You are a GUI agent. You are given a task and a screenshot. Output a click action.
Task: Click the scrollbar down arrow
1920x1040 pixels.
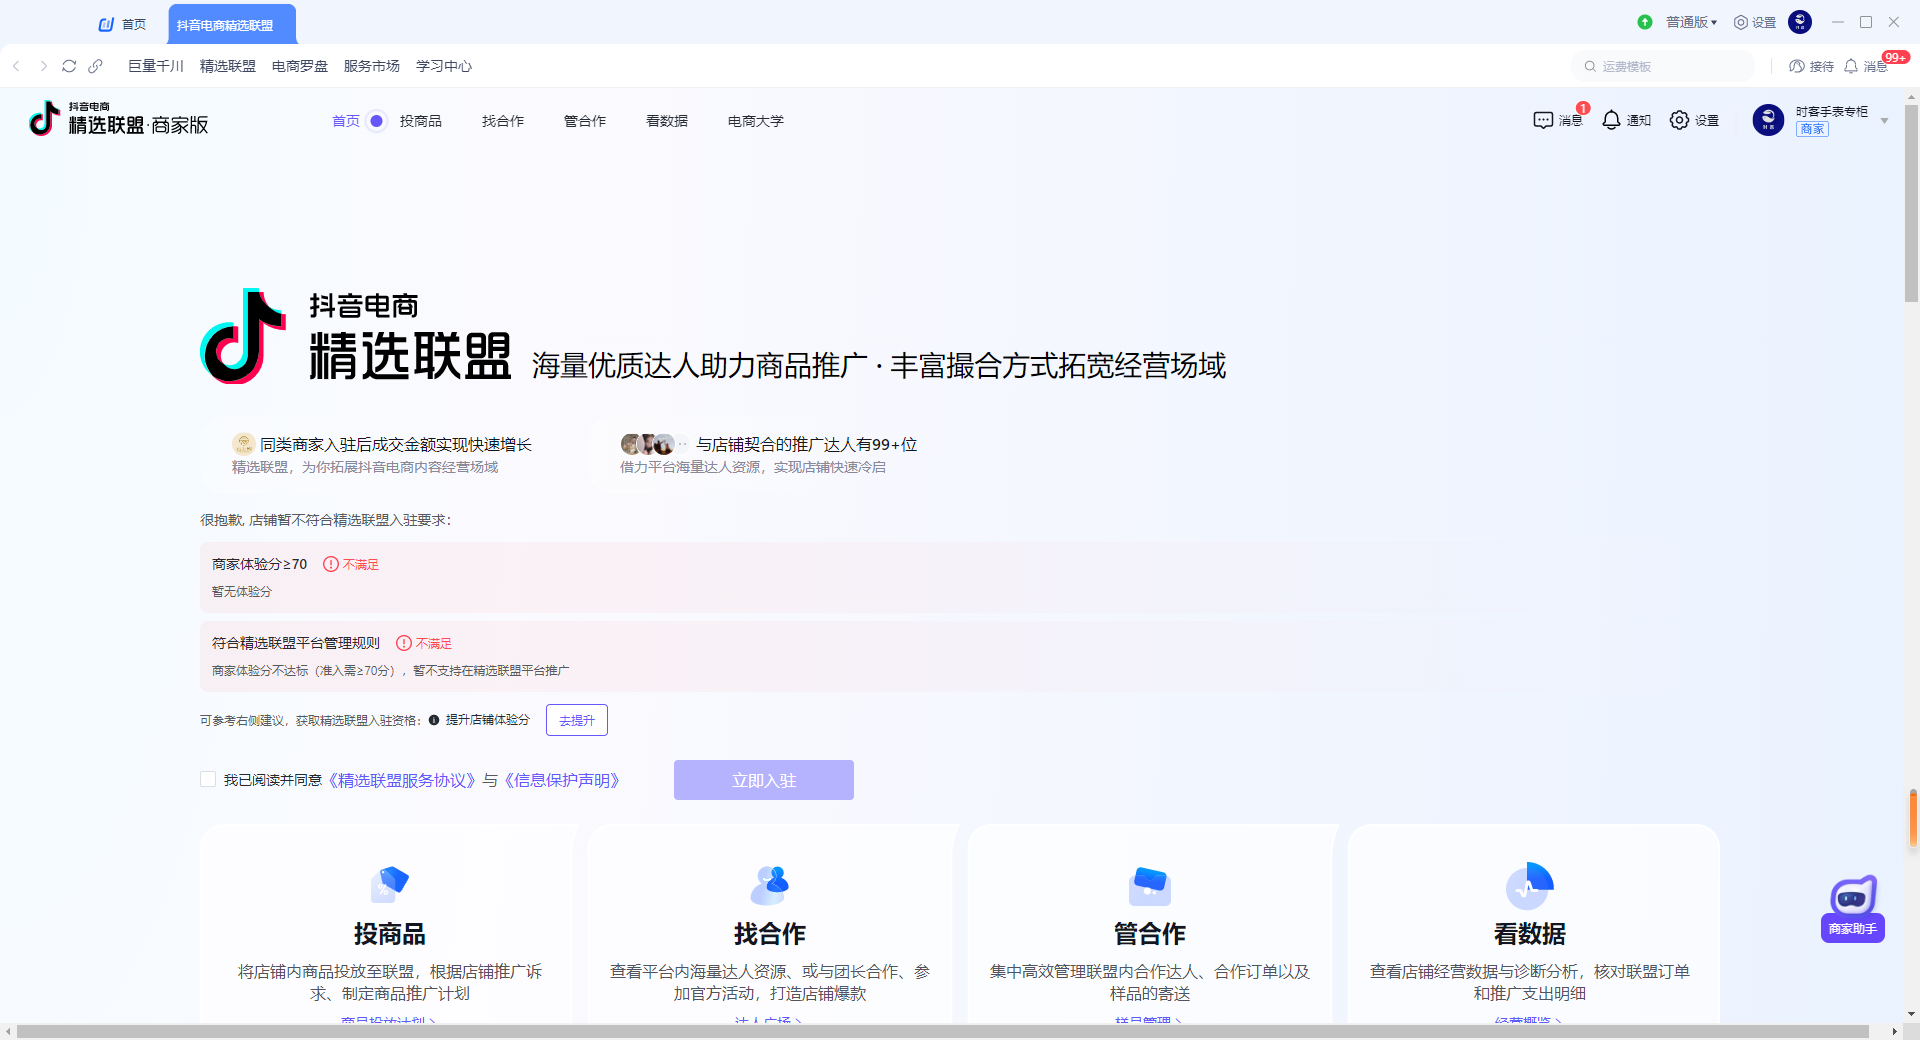pos(1911,1014)
